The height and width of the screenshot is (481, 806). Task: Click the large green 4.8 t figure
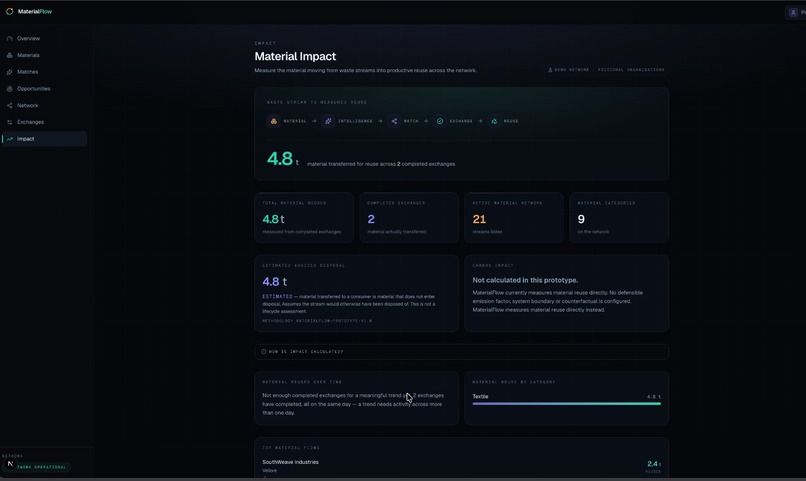(283, 159)
